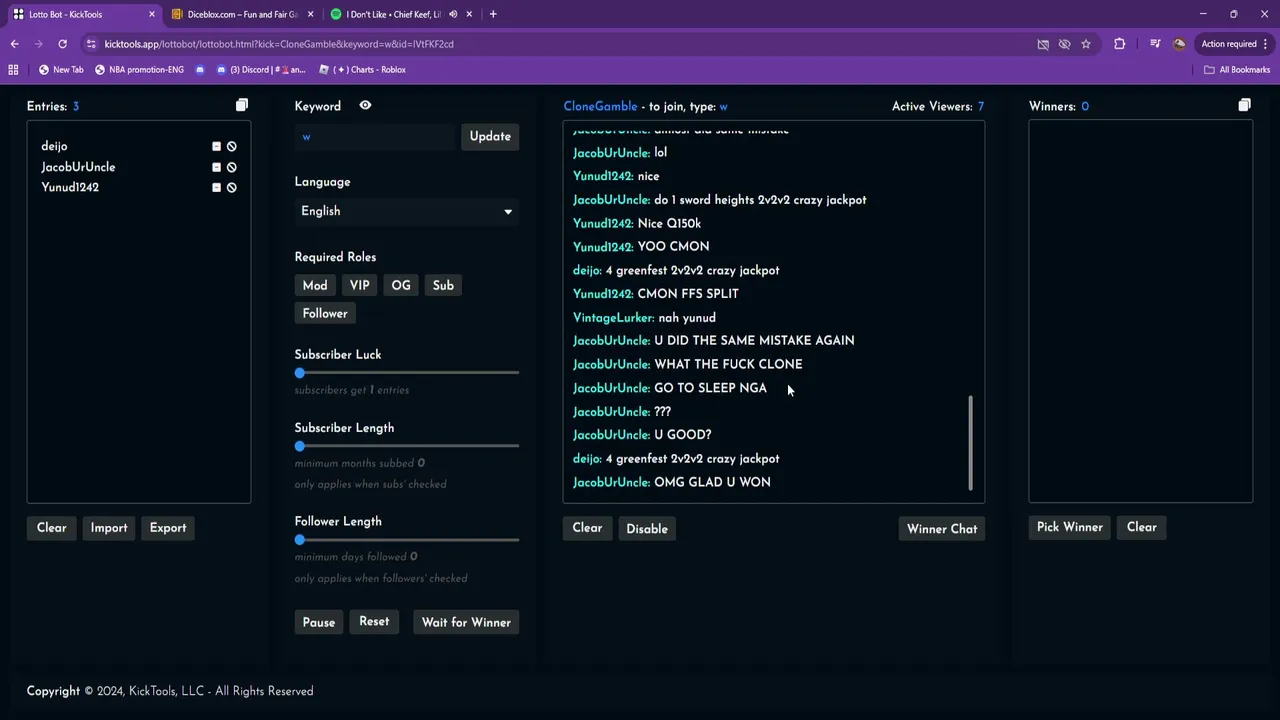Click the Follower Length slider handle

coord(299,540)
